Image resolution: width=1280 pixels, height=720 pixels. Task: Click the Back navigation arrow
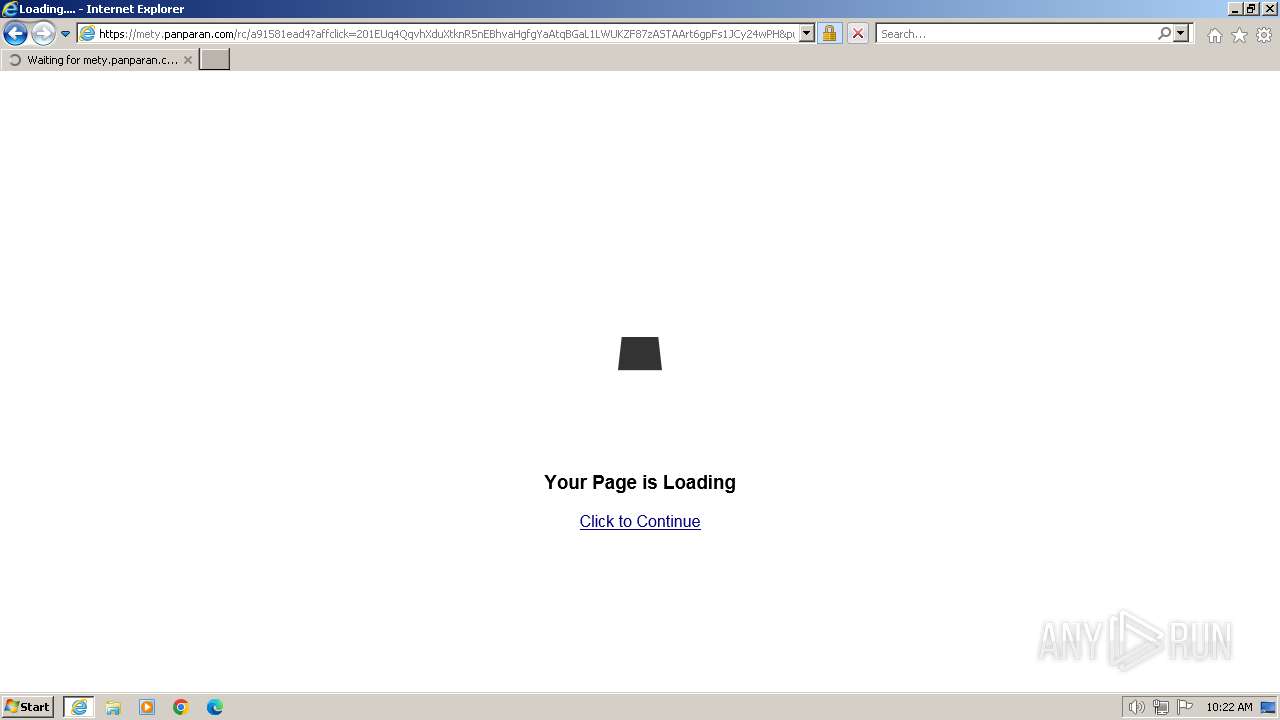coord(15,34)
